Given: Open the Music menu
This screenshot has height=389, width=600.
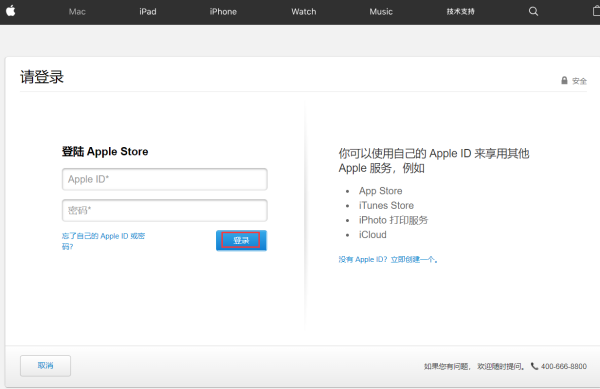Looking at the screenshot, I should point(381,12).
